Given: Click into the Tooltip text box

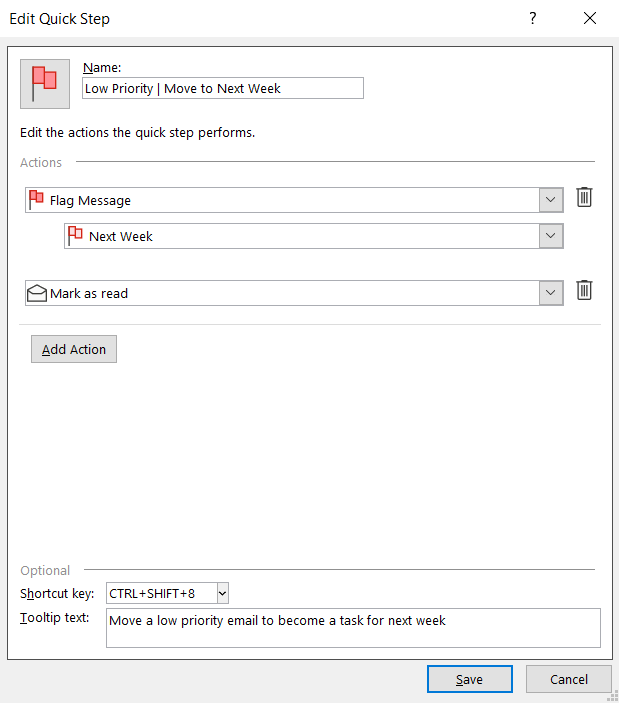Looking at the screenshot, I should click(352, 628).
